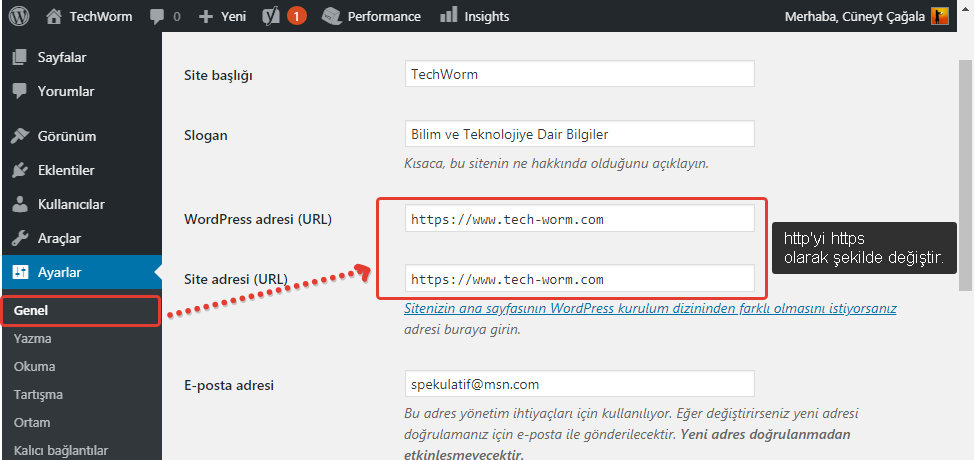Click the Yoast SEO icon in admin bar
This screenshot has height=460, width=974.
[x=271, y=16]
